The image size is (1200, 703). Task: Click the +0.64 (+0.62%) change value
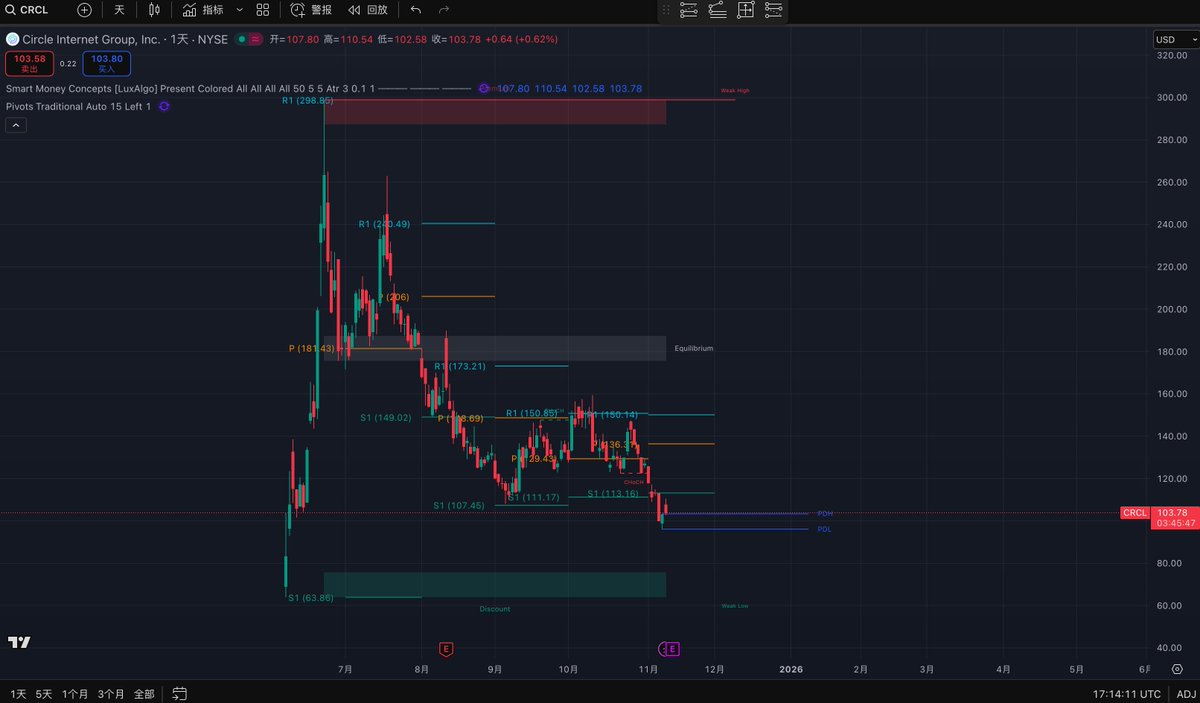pos(521,39)
